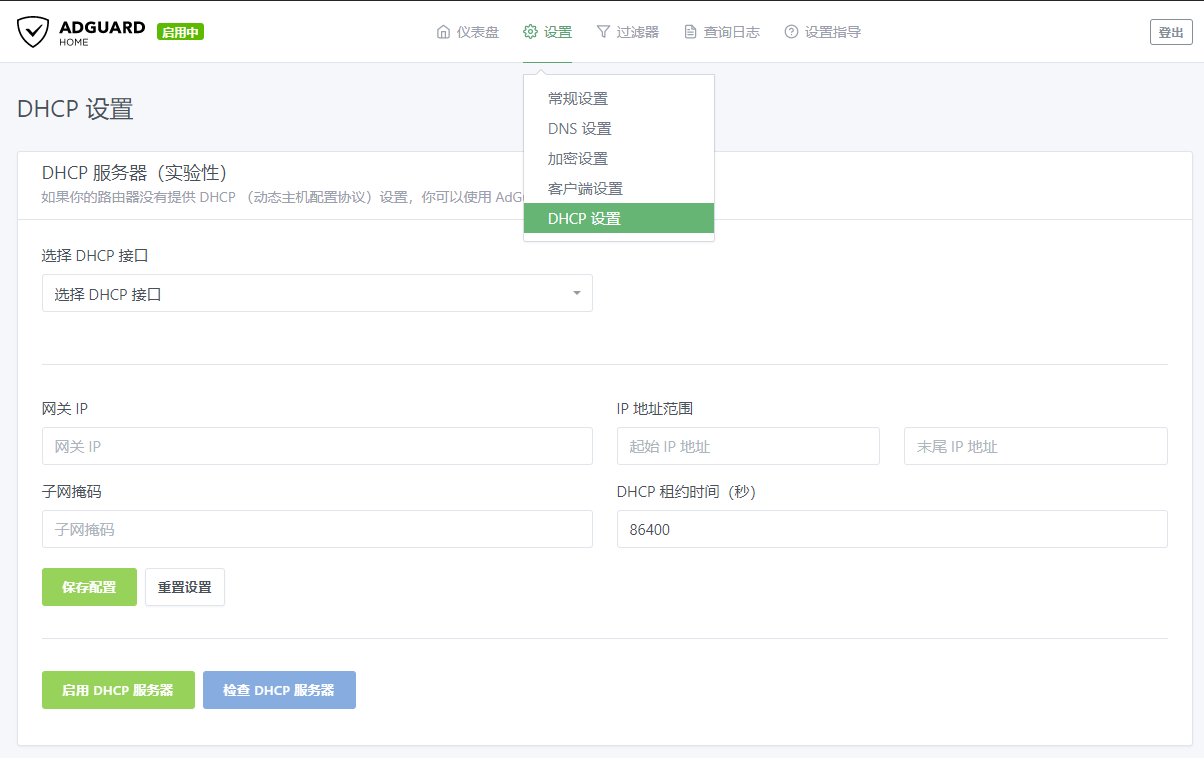Open DNS 设置 from the menu
This screenshot has height=758, width=1204.
click(x=580, y=128)
